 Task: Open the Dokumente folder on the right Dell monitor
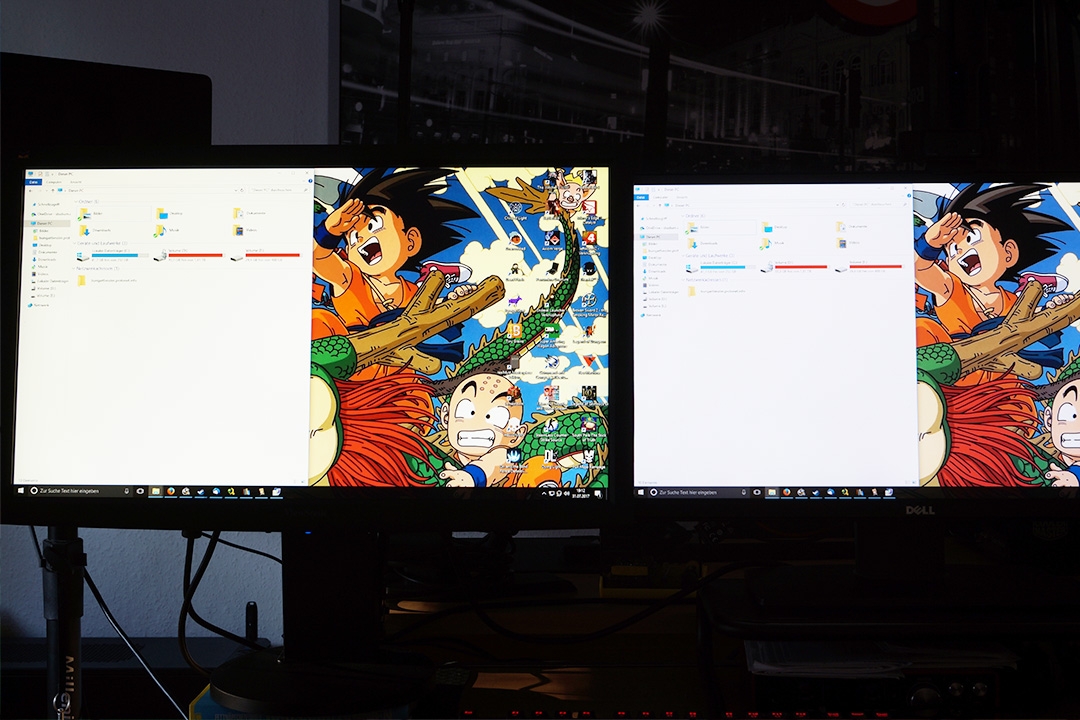click(x=852, y=227)
